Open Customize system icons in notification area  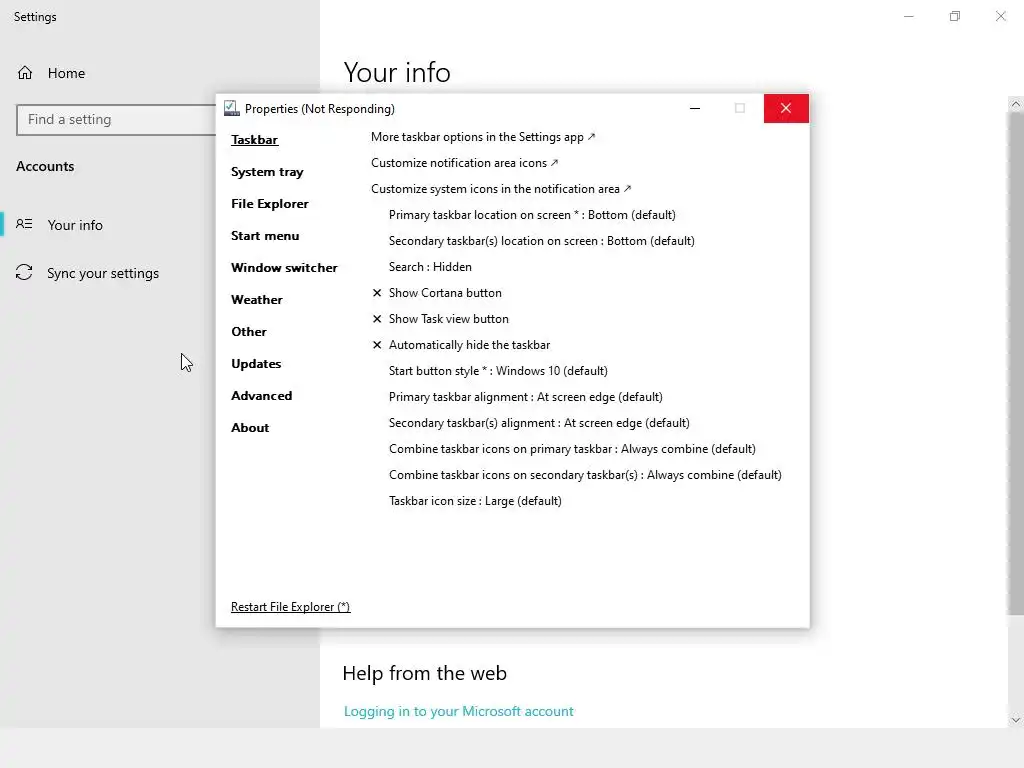pyautogui.click(x=501, y=189)
